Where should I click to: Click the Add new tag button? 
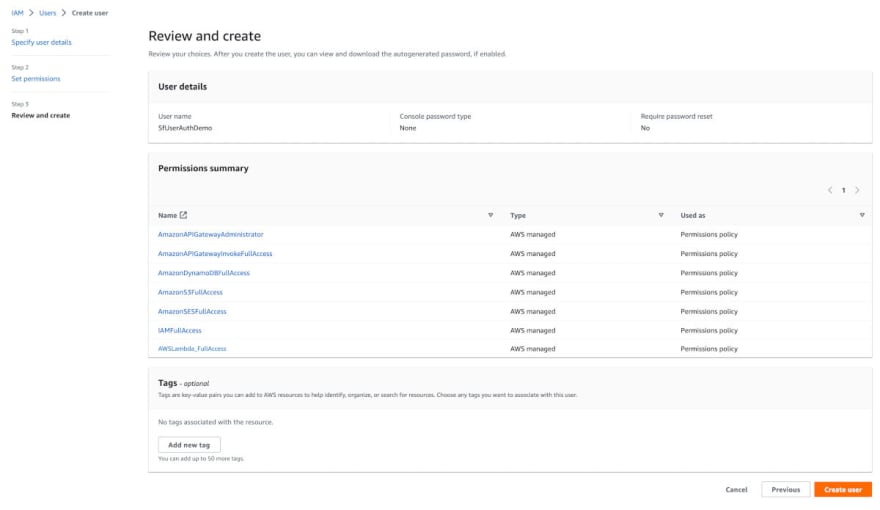[189, 445]
